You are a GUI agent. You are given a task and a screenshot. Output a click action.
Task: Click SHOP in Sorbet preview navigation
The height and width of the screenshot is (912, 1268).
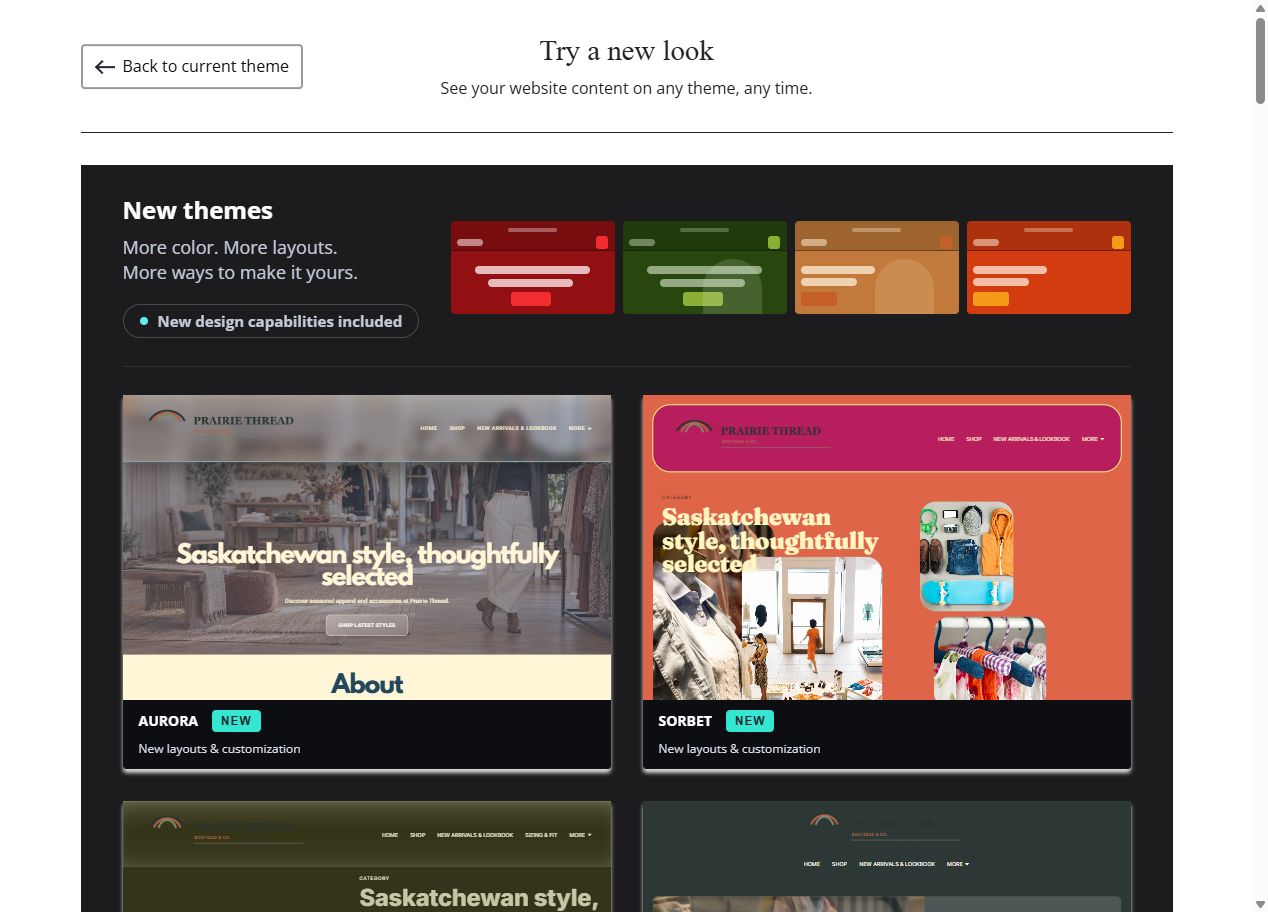tap(974, 439)
